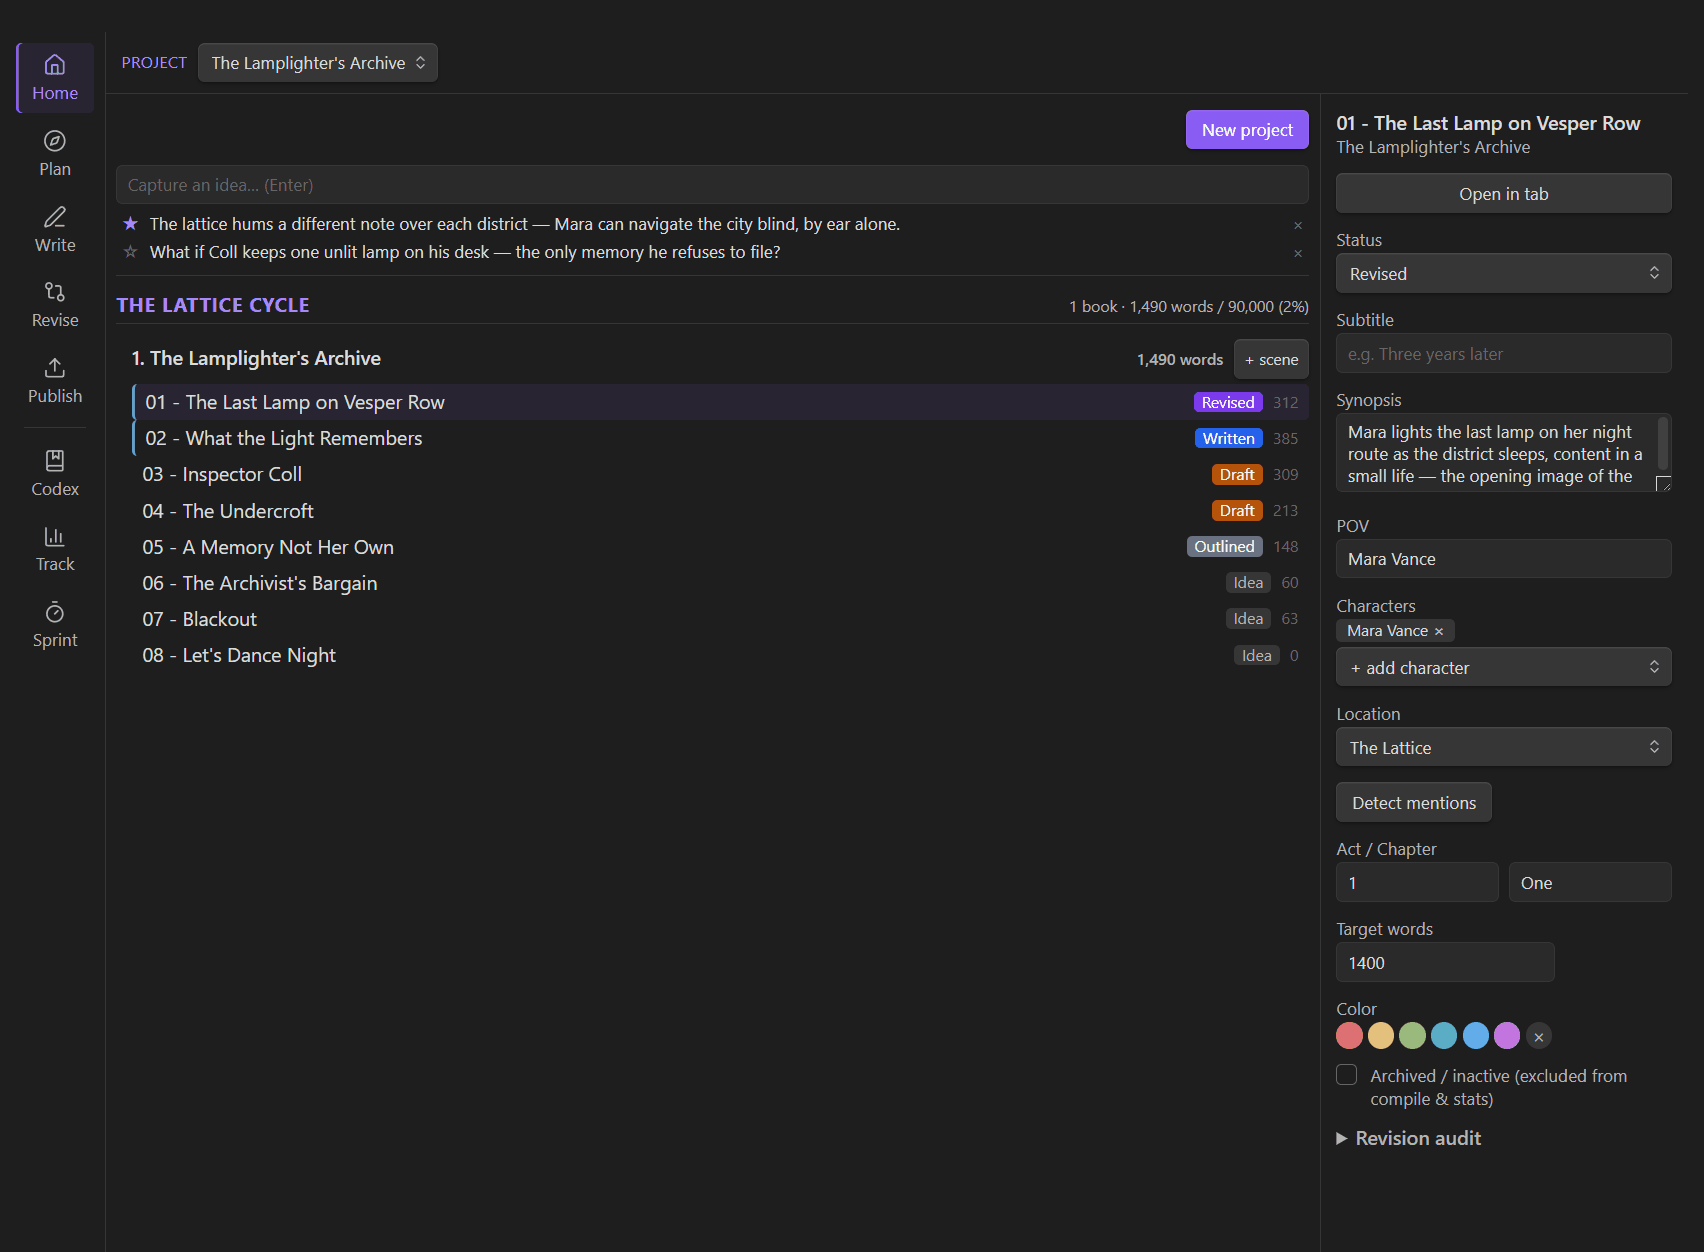Click the Chapter field reading One
The image size is (1704, 1252).
[x=1590, y=882]
